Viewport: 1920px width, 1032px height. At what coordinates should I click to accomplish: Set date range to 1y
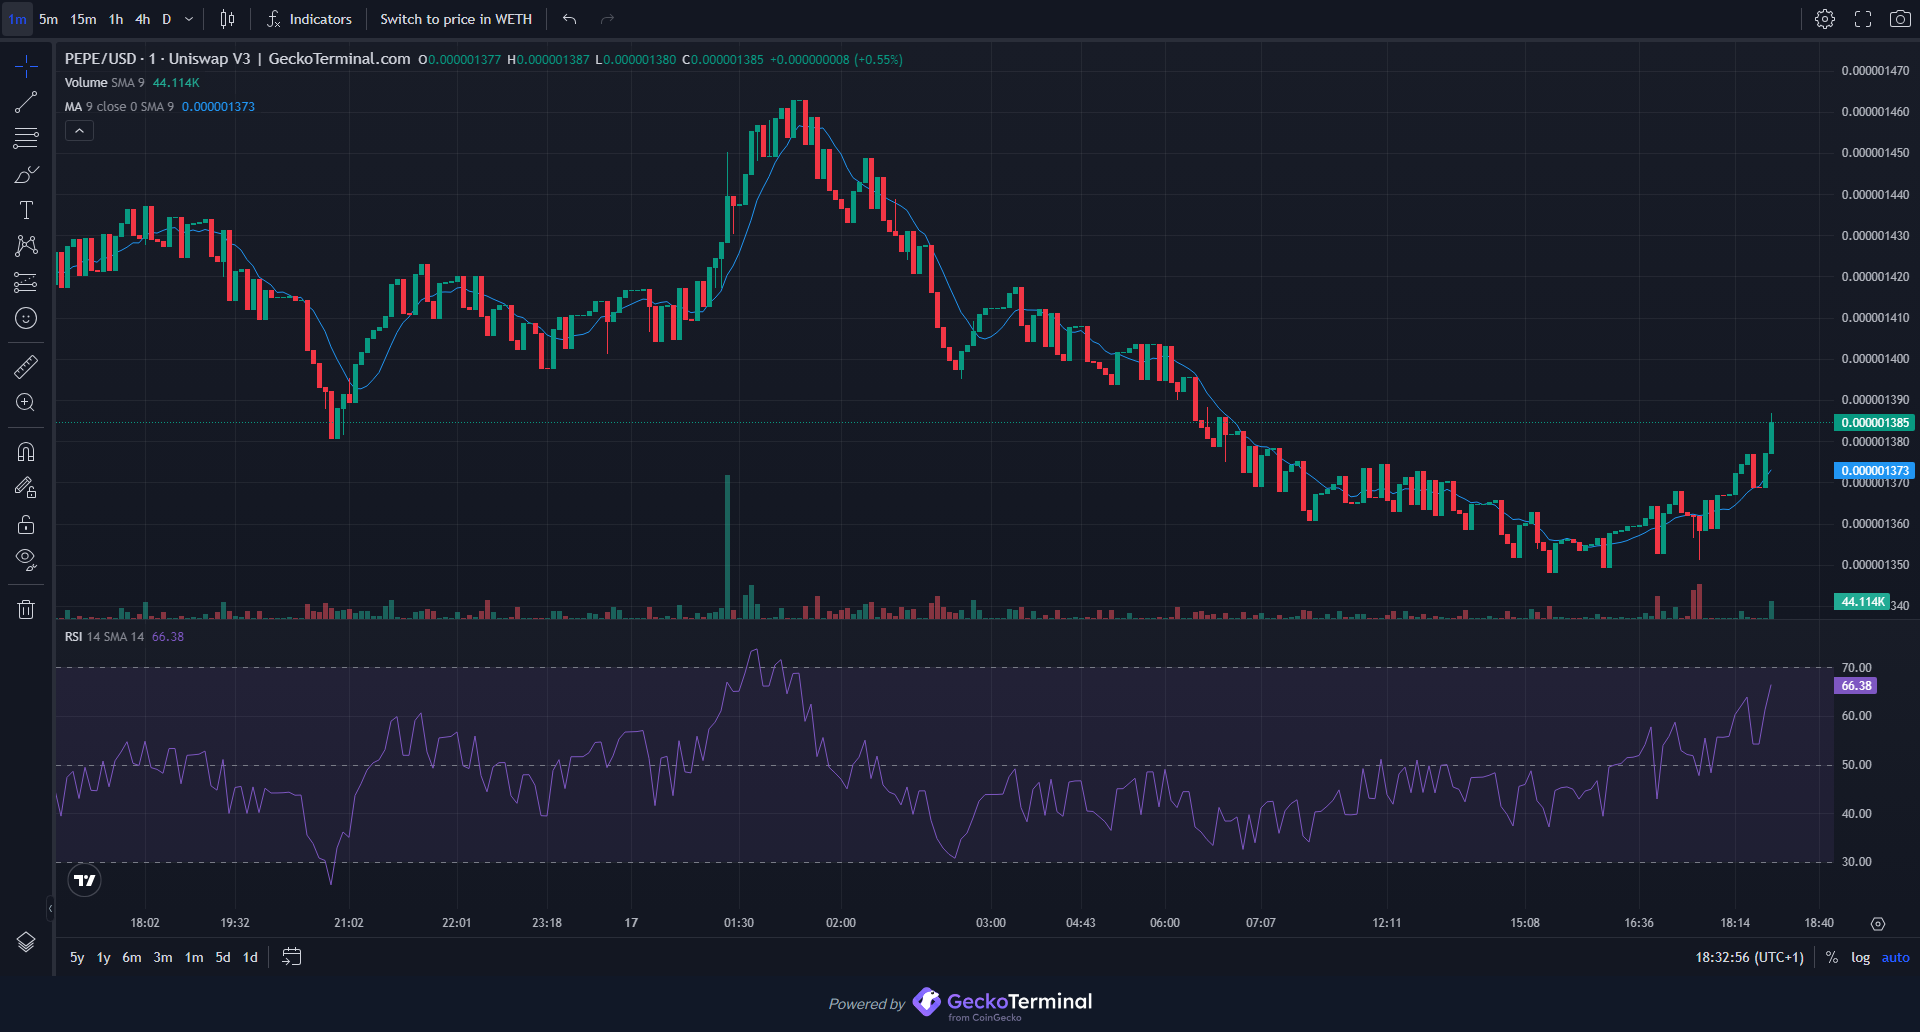[x=103, y=958]
